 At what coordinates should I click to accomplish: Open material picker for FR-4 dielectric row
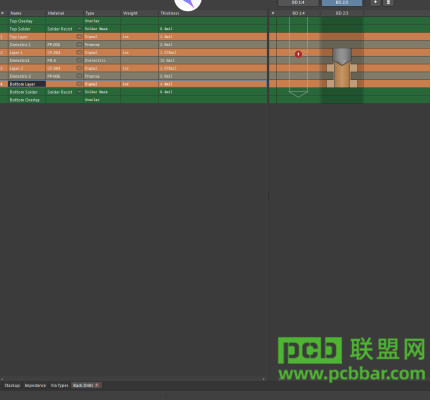[x=79, y=61]
